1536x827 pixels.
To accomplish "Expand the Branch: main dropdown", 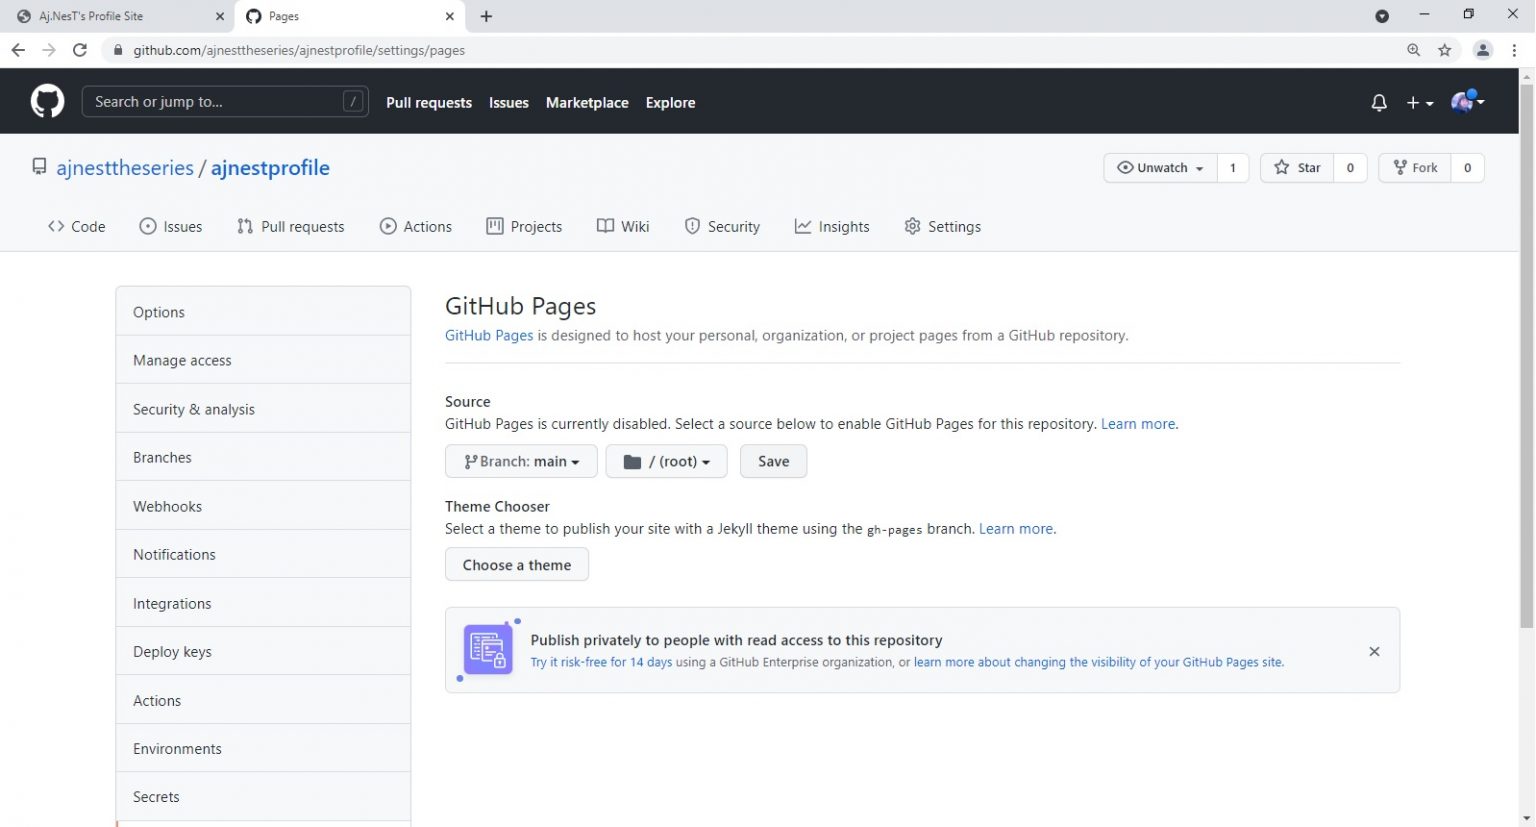I will click(x=521, y=461).
